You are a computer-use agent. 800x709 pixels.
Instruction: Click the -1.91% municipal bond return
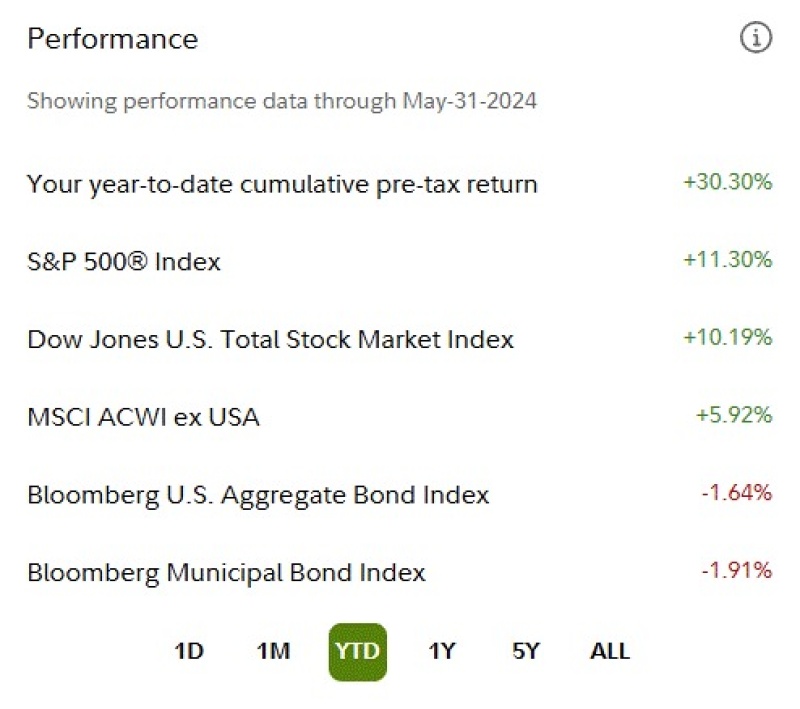tap(737, 570)
